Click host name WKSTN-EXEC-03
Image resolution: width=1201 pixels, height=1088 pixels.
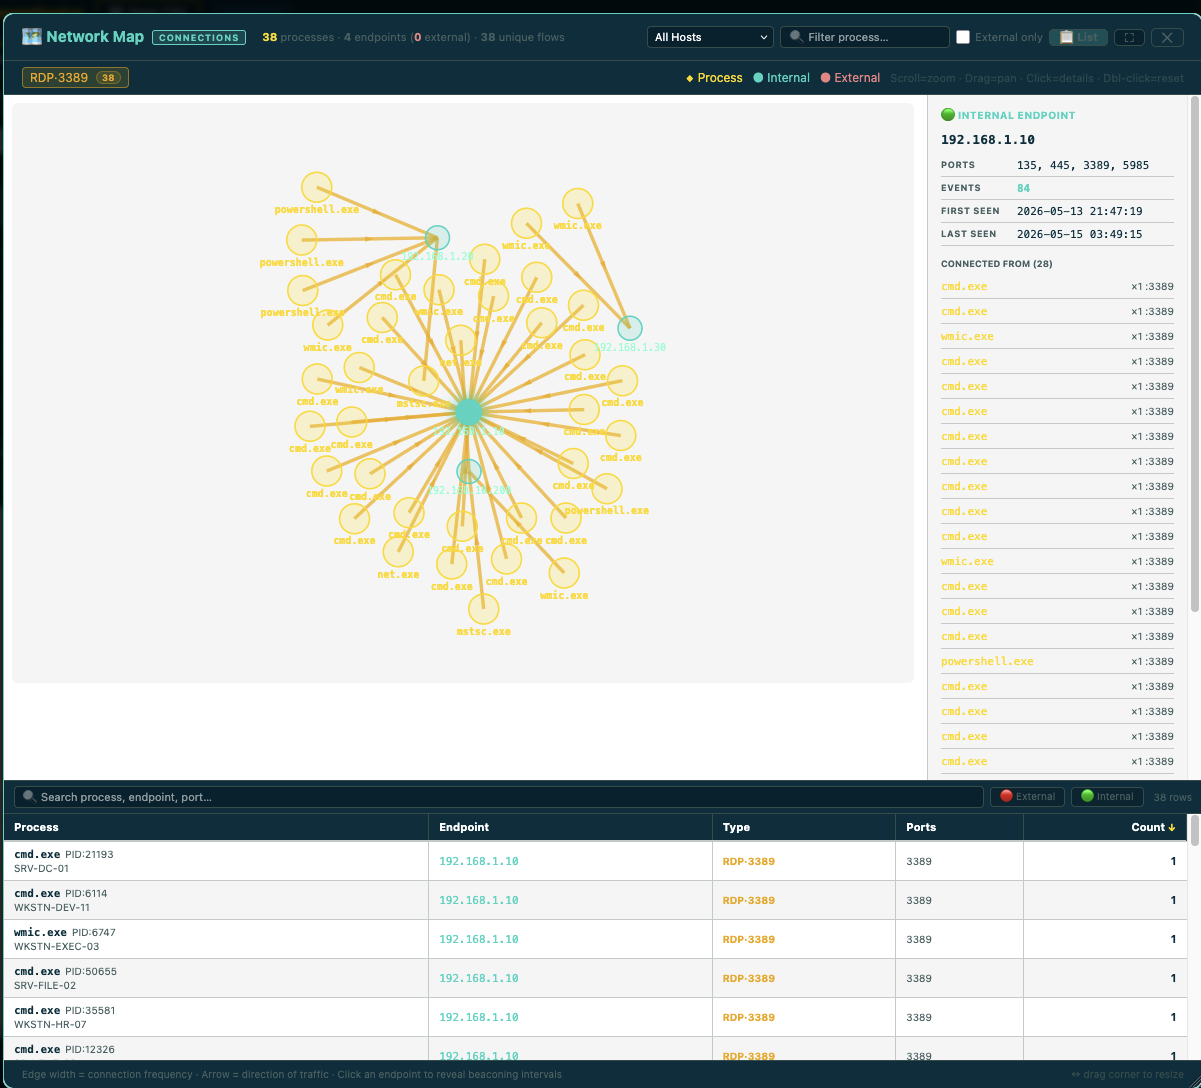[x=56, y=947]
